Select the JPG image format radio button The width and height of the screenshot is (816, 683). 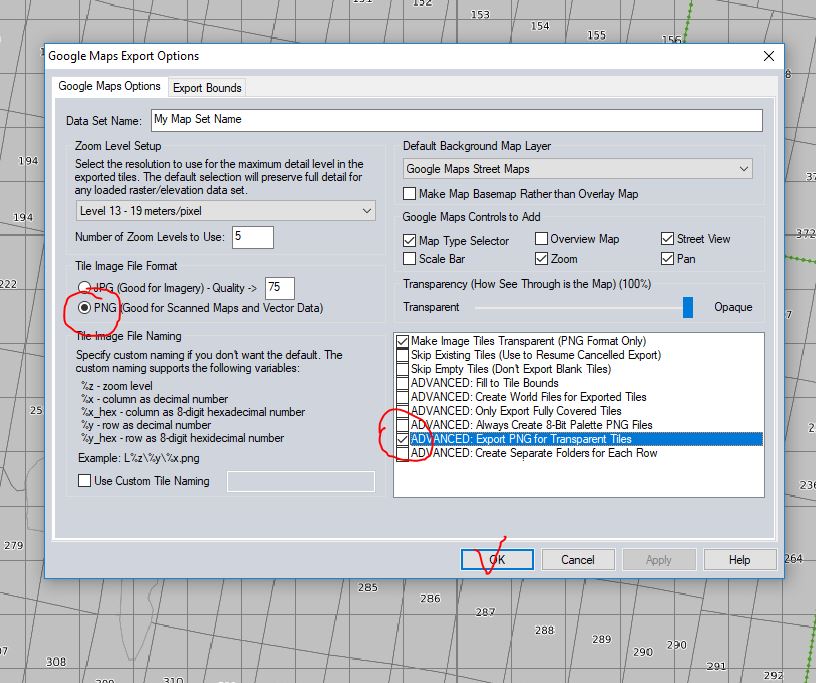[x=84, y=289]
